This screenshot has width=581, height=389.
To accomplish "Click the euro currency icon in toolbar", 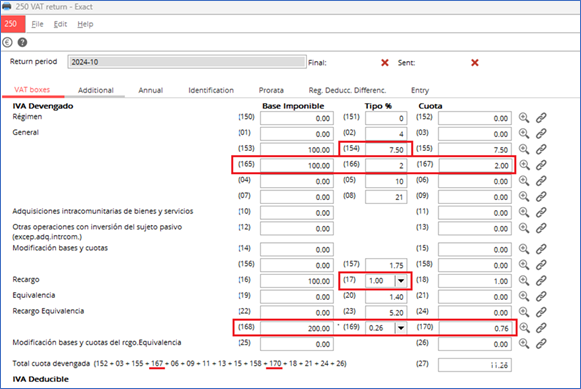I will (7, 43).
